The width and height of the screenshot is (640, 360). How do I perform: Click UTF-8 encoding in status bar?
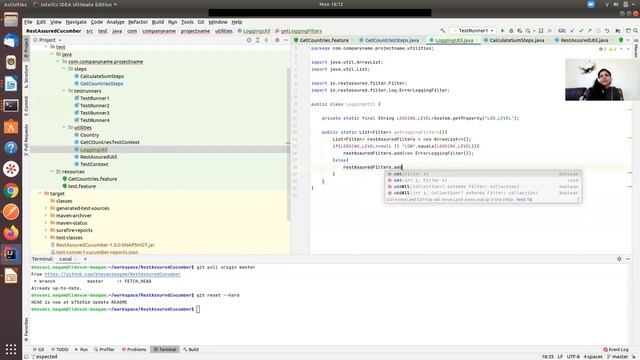[x=573, y=356]
